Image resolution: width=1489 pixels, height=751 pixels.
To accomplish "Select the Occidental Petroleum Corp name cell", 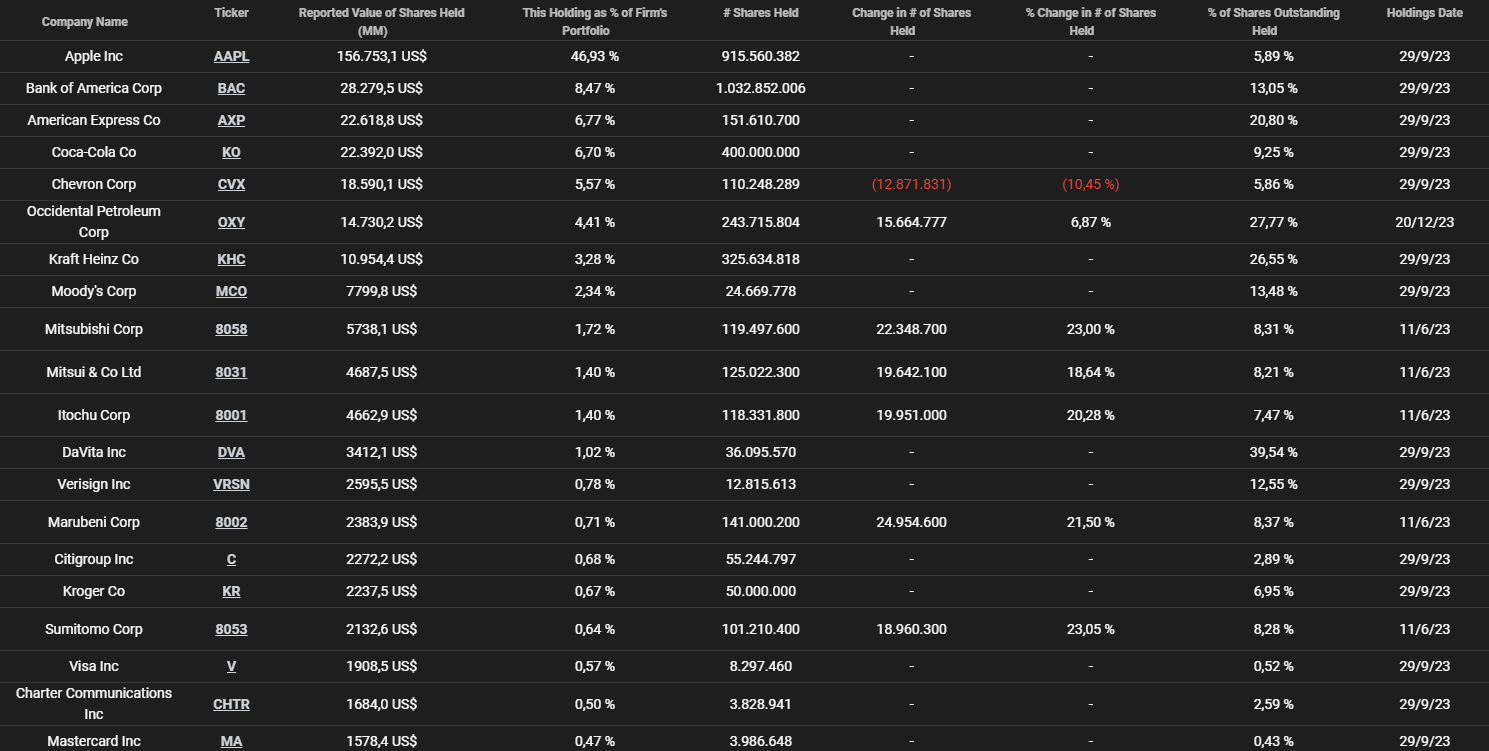I will tap(94, 222).
